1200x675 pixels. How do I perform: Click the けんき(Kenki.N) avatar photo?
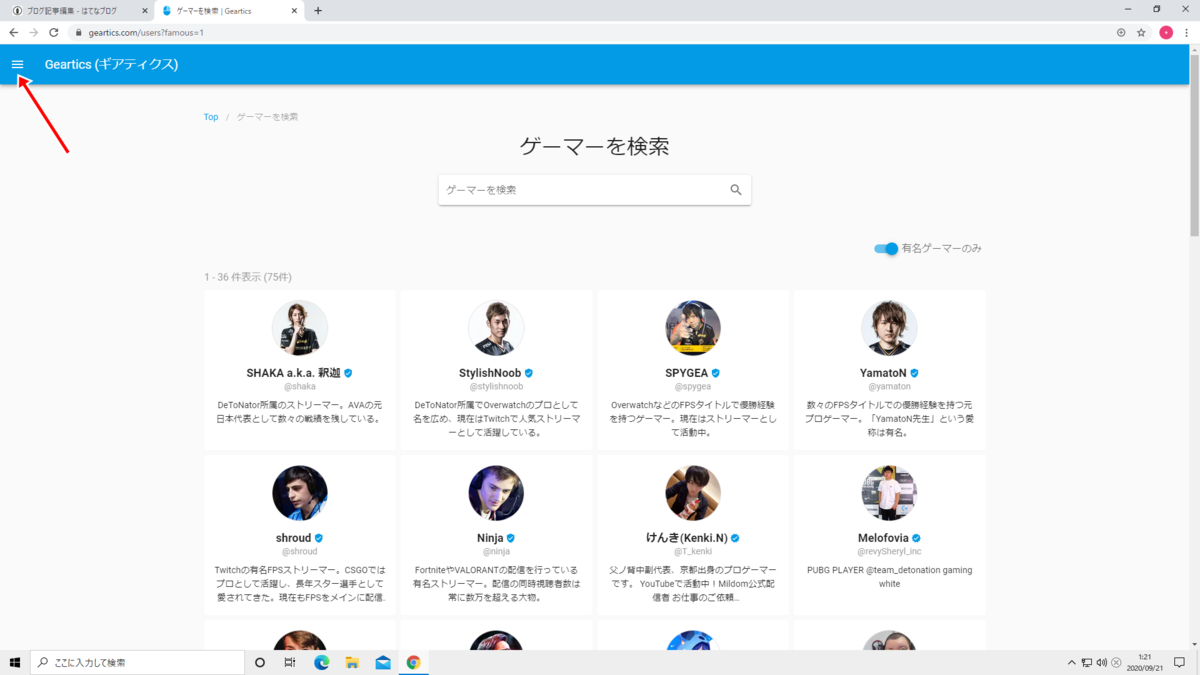(693, 493)
